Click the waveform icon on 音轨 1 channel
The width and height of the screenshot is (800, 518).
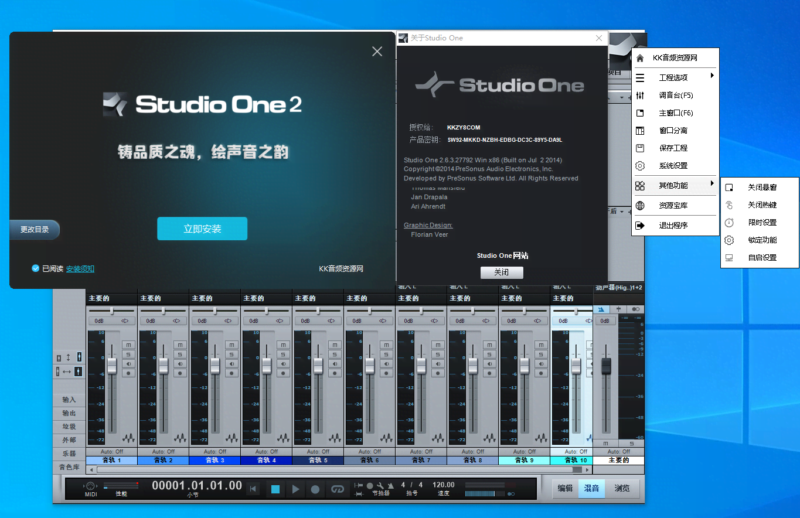pyautogui.click(x=128, y=437)
